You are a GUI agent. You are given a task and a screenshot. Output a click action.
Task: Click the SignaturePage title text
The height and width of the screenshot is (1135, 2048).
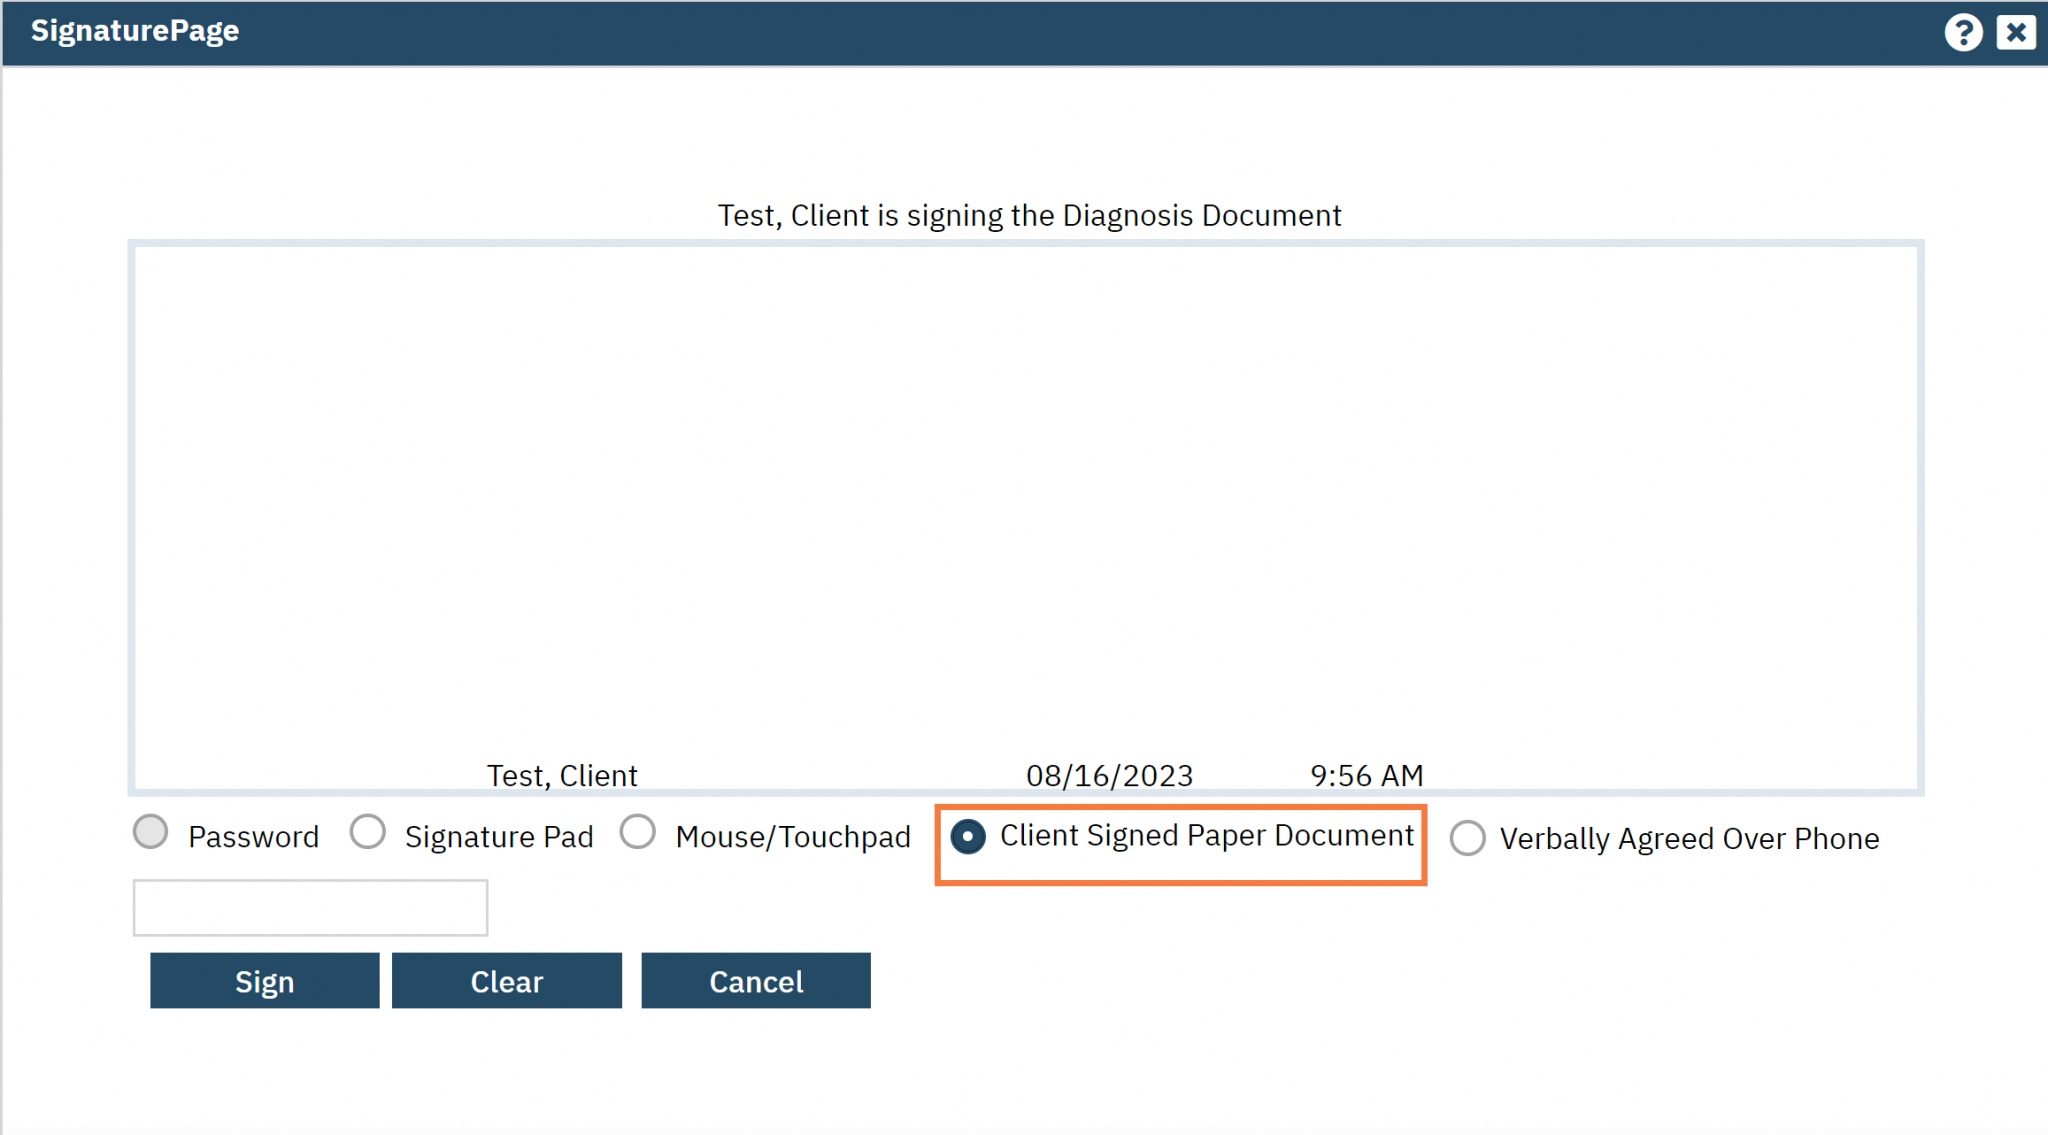coord(135,31)
